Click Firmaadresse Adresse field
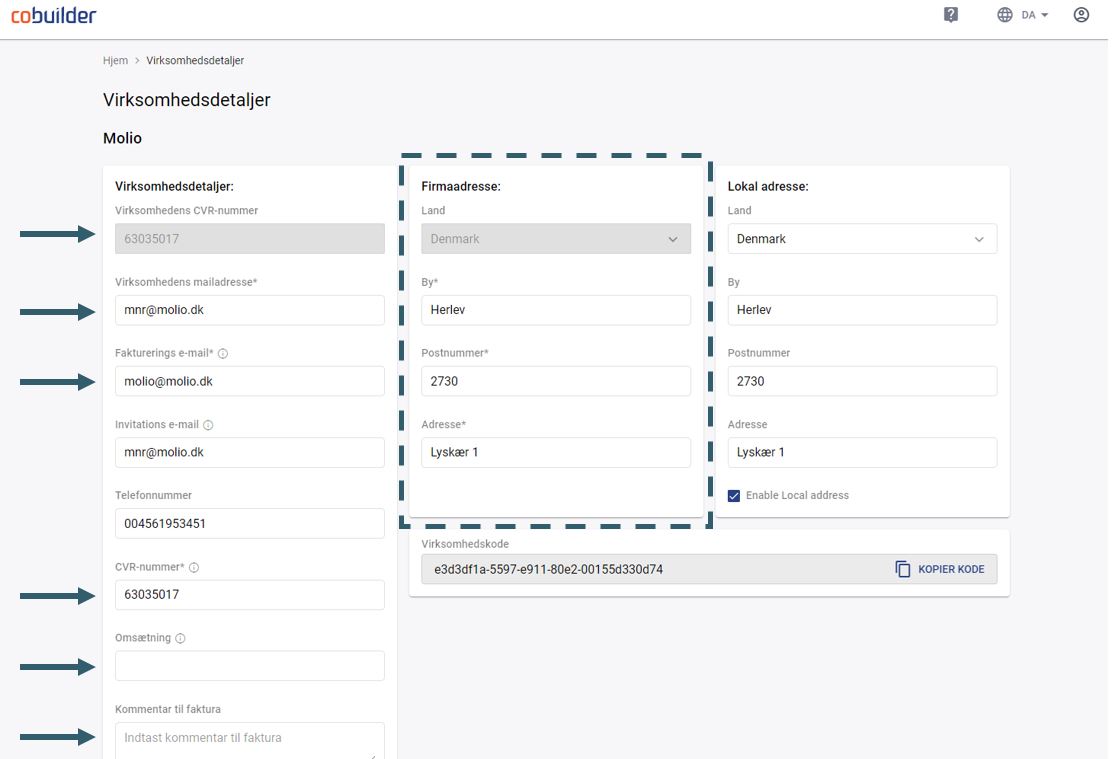The image size is (1112, 759). click(556, 453)
